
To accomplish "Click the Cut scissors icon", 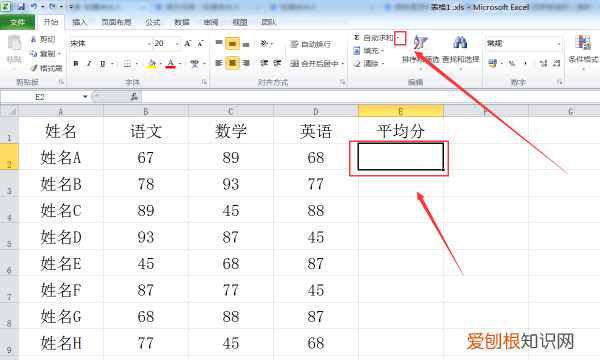I will 34,39.
